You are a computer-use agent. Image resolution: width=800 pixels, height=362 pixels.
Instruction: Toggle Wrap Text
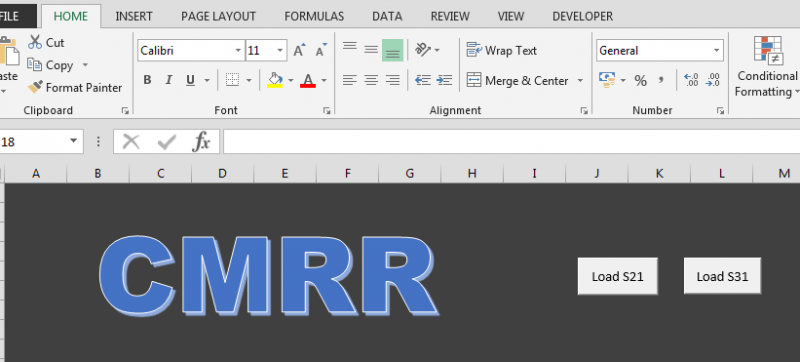point(502,50)
